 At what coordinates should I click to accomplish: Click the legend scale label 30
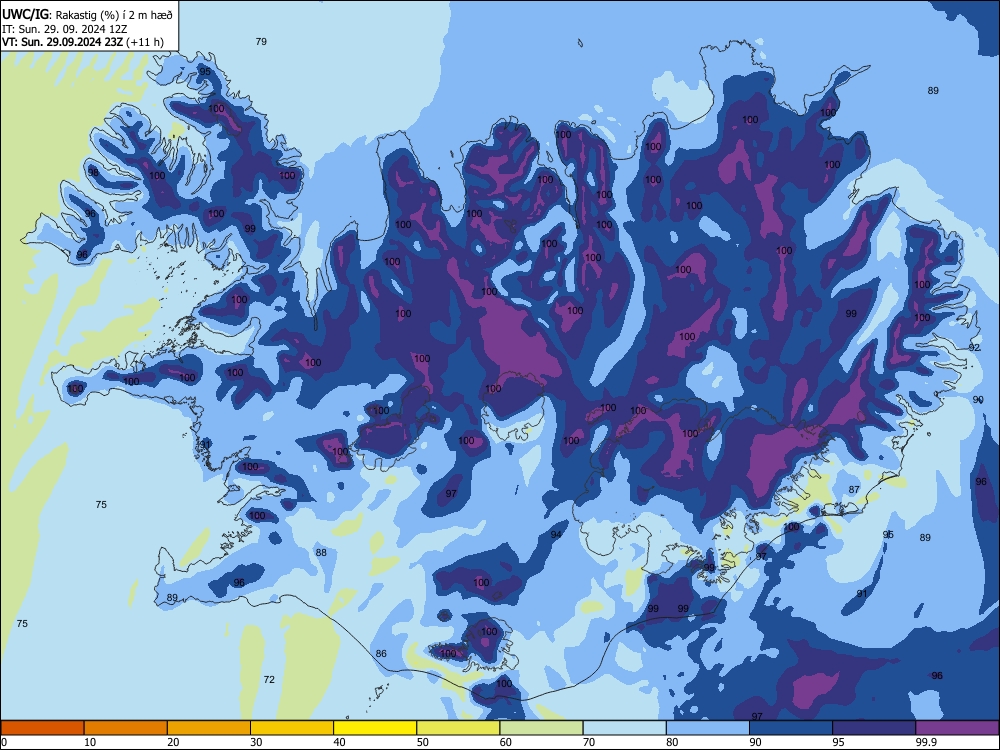[x=256, y=742]
